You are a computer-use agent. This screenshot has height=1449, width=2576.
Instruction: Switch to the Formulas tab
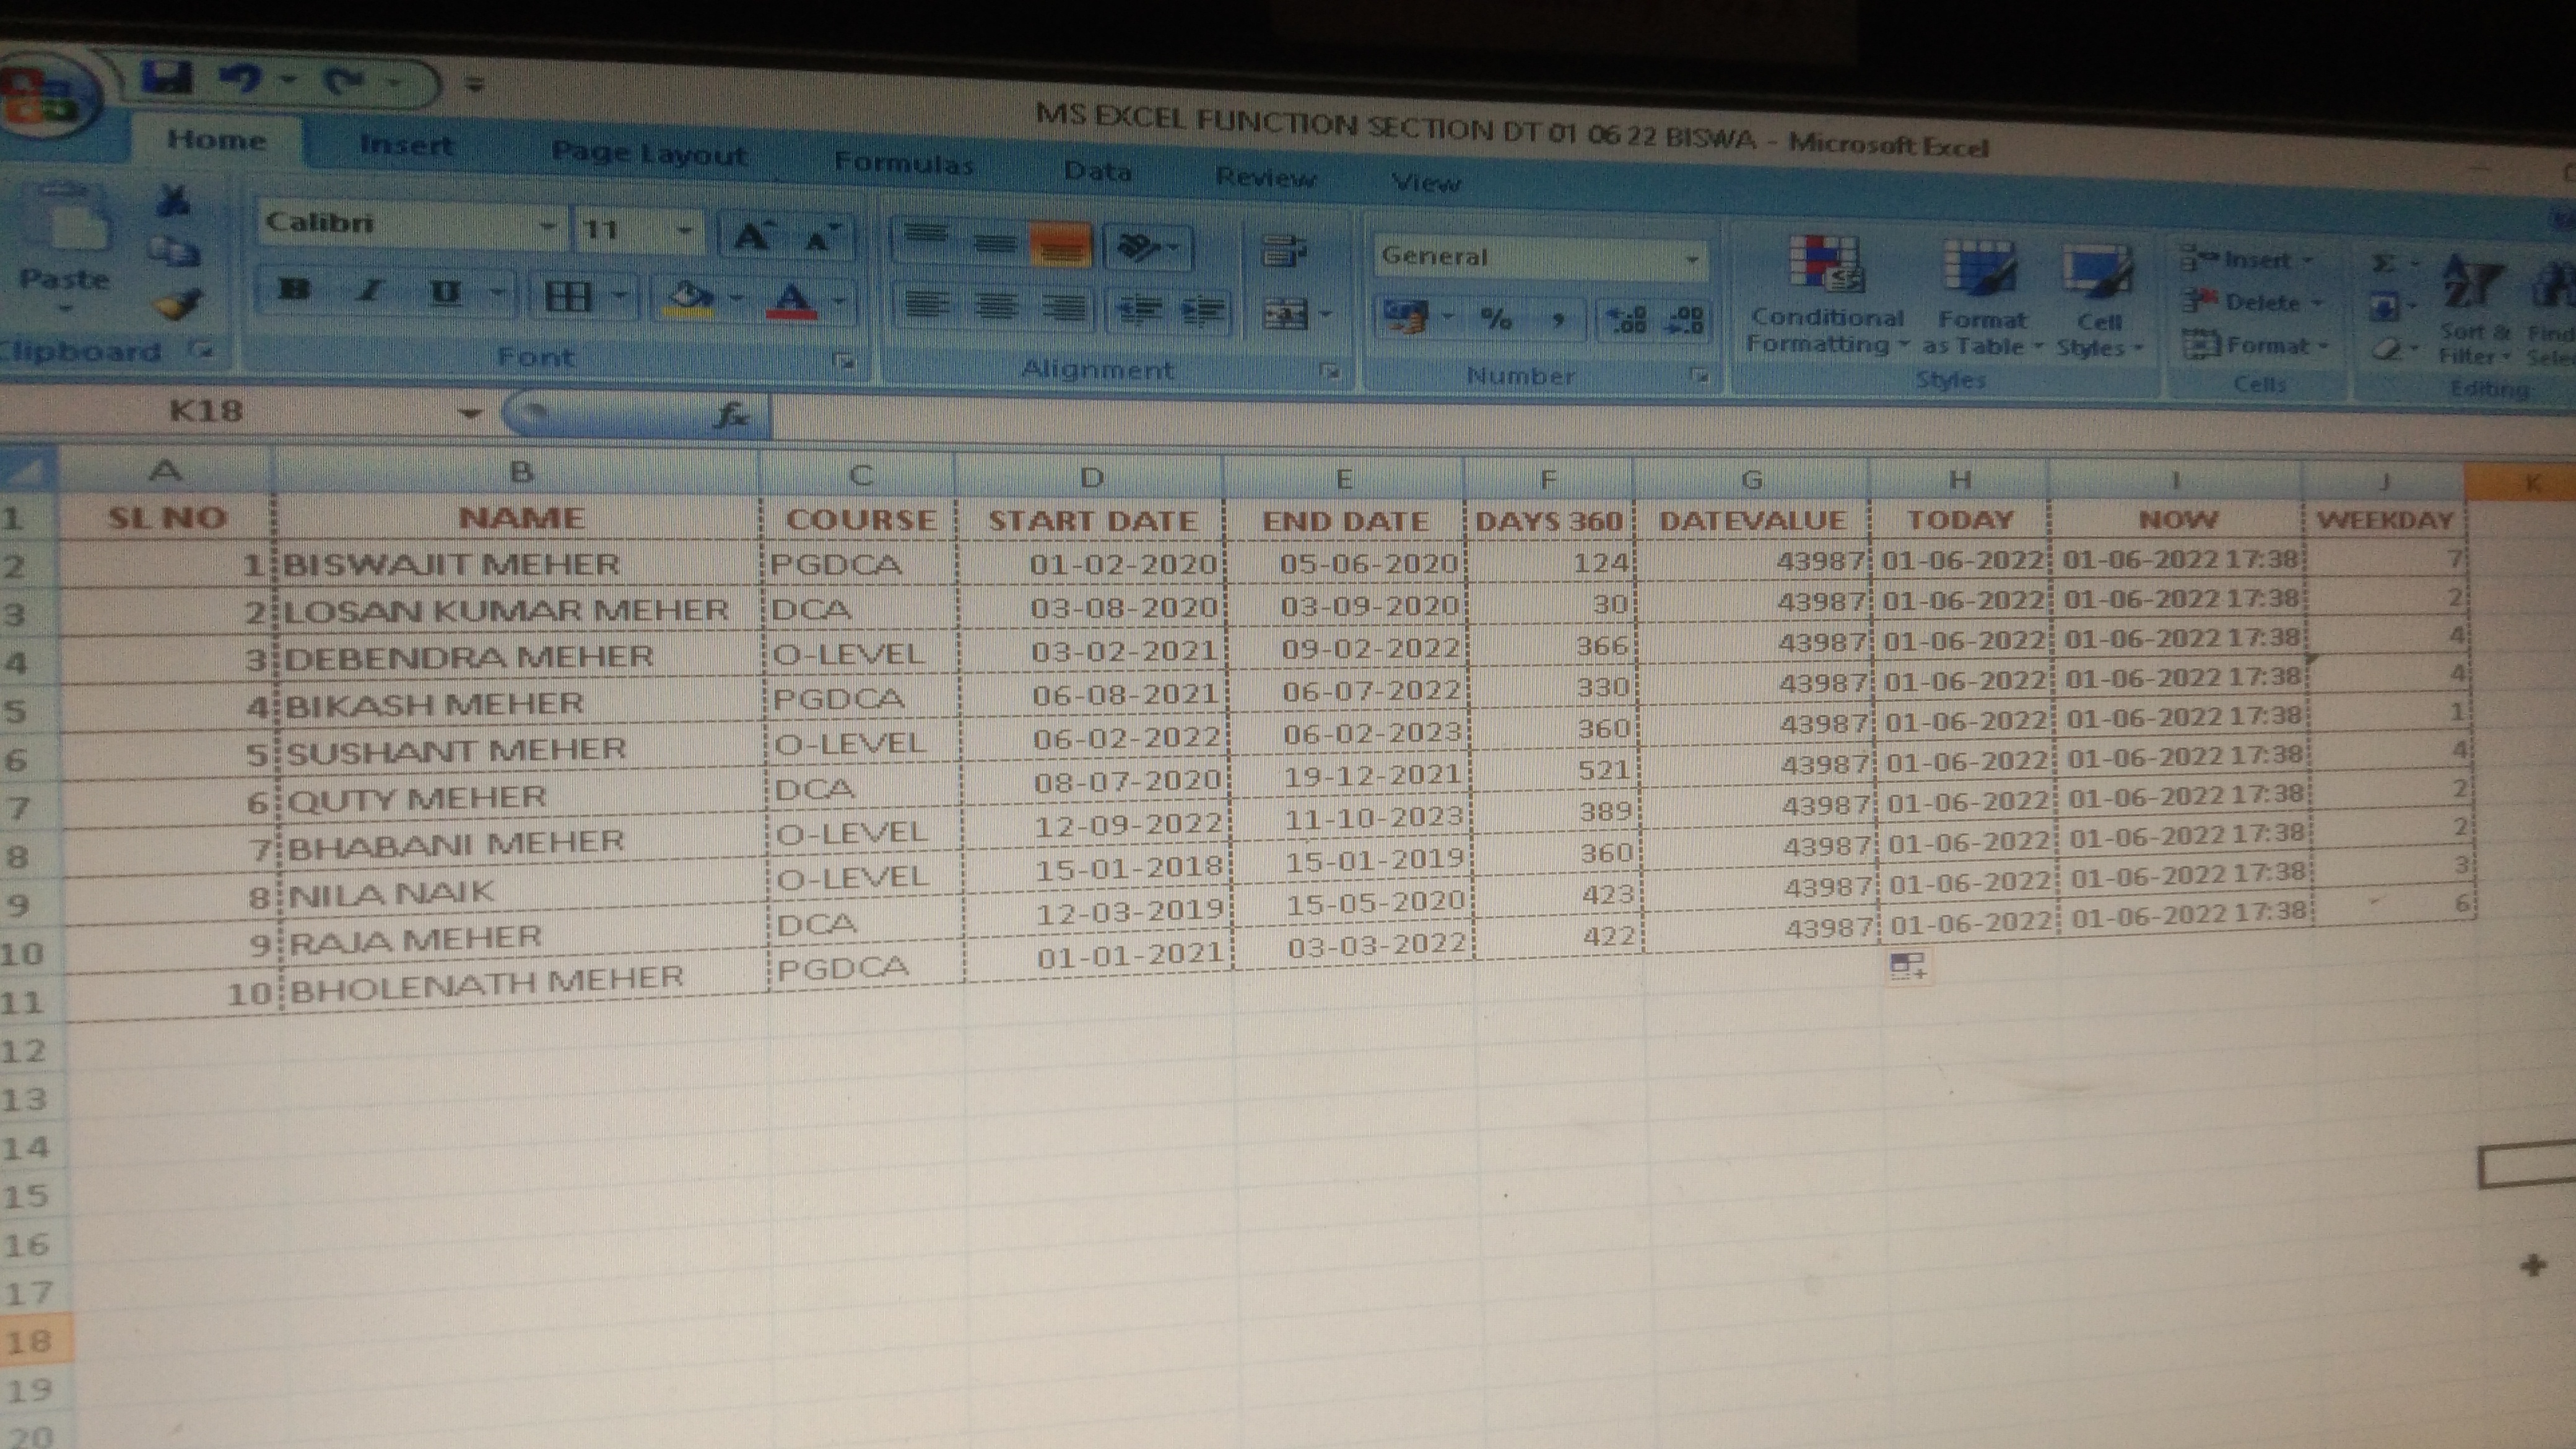click(903, 163)
